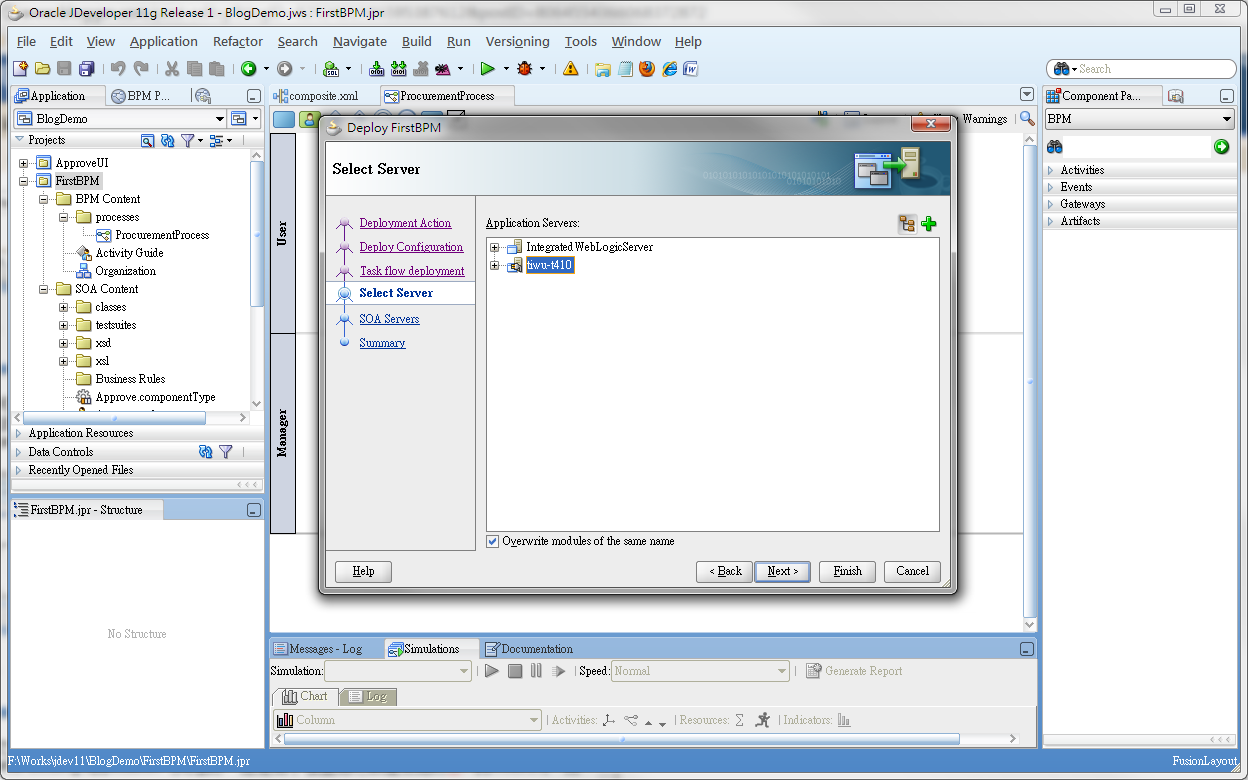Screen dimensions: 1248x780
Task: Expand the Activities palette section
Action: click(x=1051, y=170)
